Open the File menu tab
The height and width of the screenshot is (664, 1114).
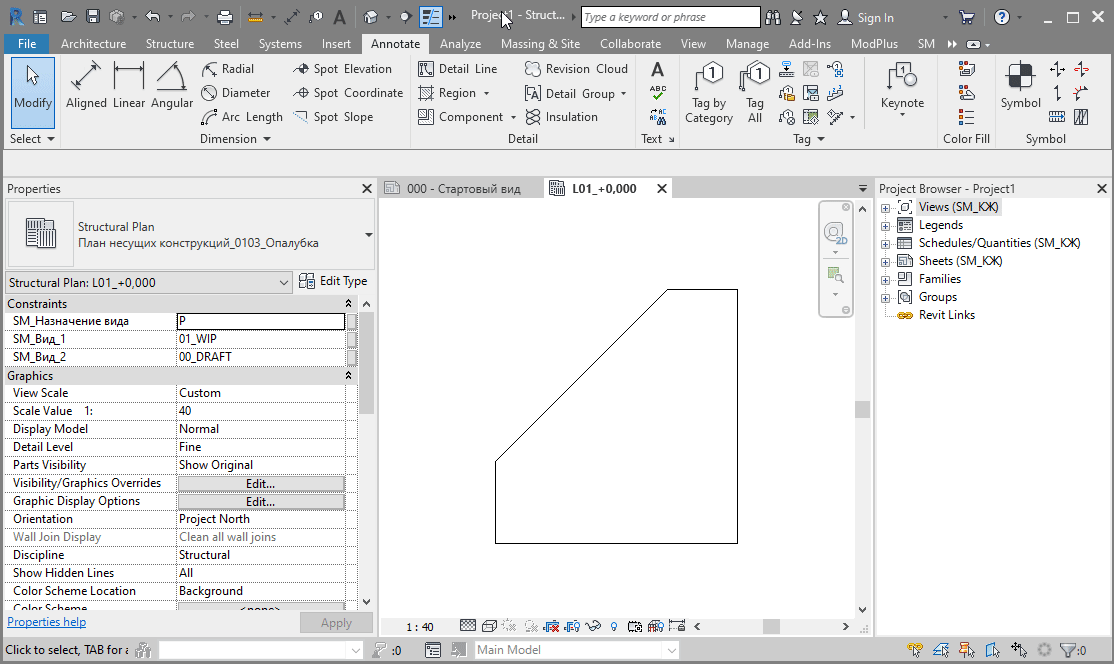(27, 44)
